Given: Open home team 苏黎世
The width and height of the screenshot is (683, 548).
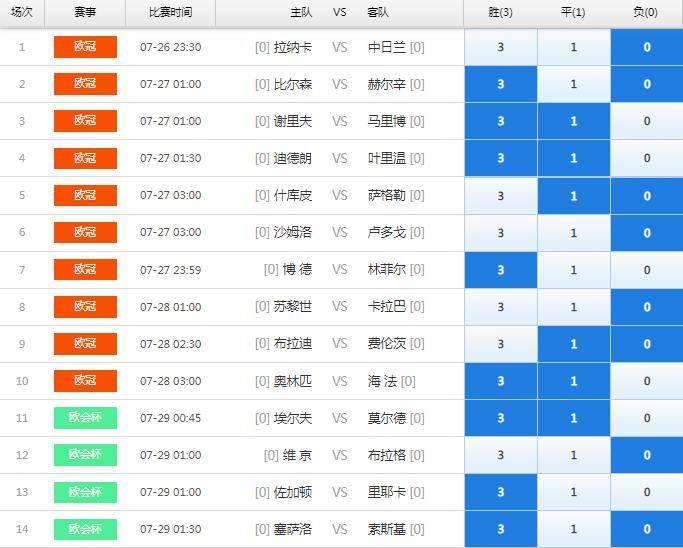Looking at the screenshot, I should (x=293, y=307).
